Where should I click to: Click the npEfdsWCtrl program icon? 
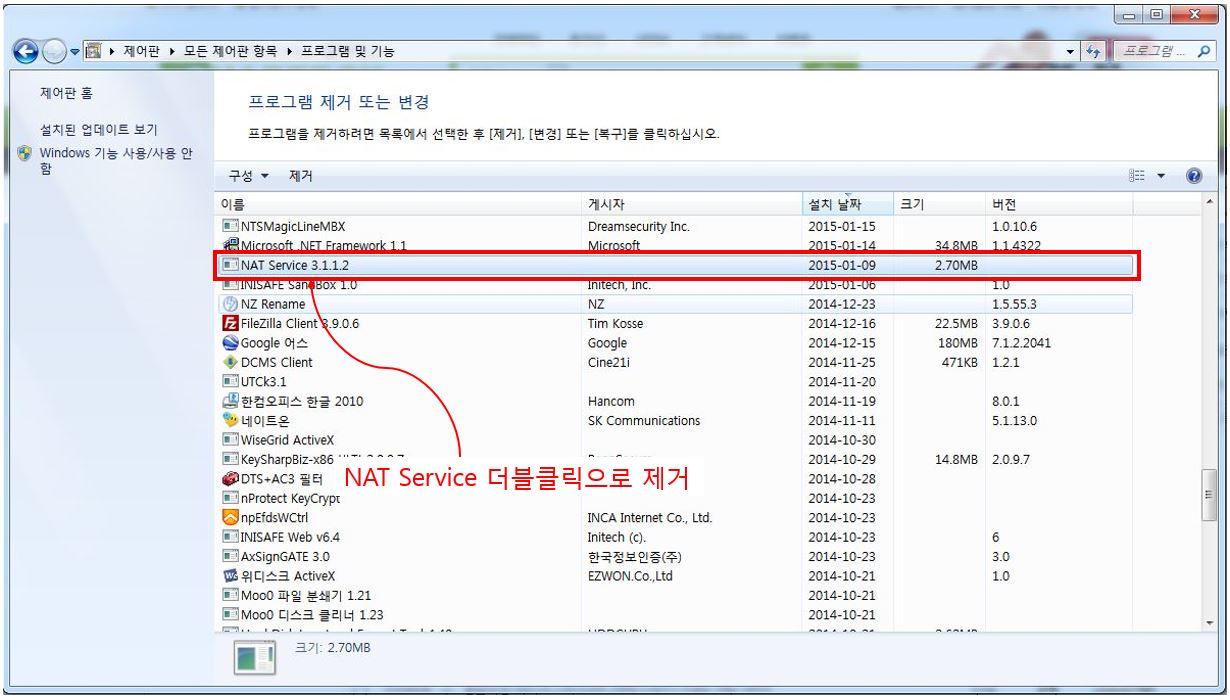[231, 518]
